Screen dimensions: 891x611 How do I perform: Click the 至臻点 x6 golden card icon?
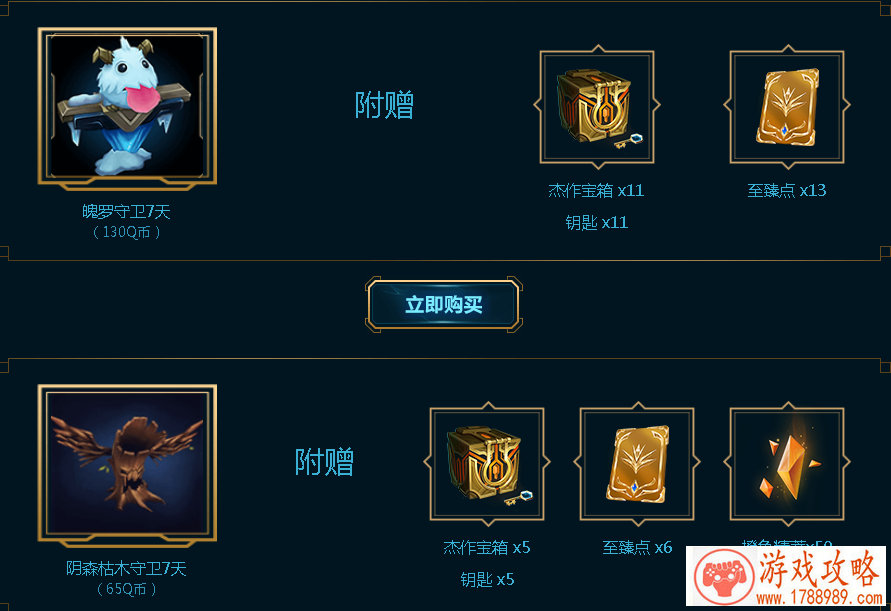pos(637,464)
